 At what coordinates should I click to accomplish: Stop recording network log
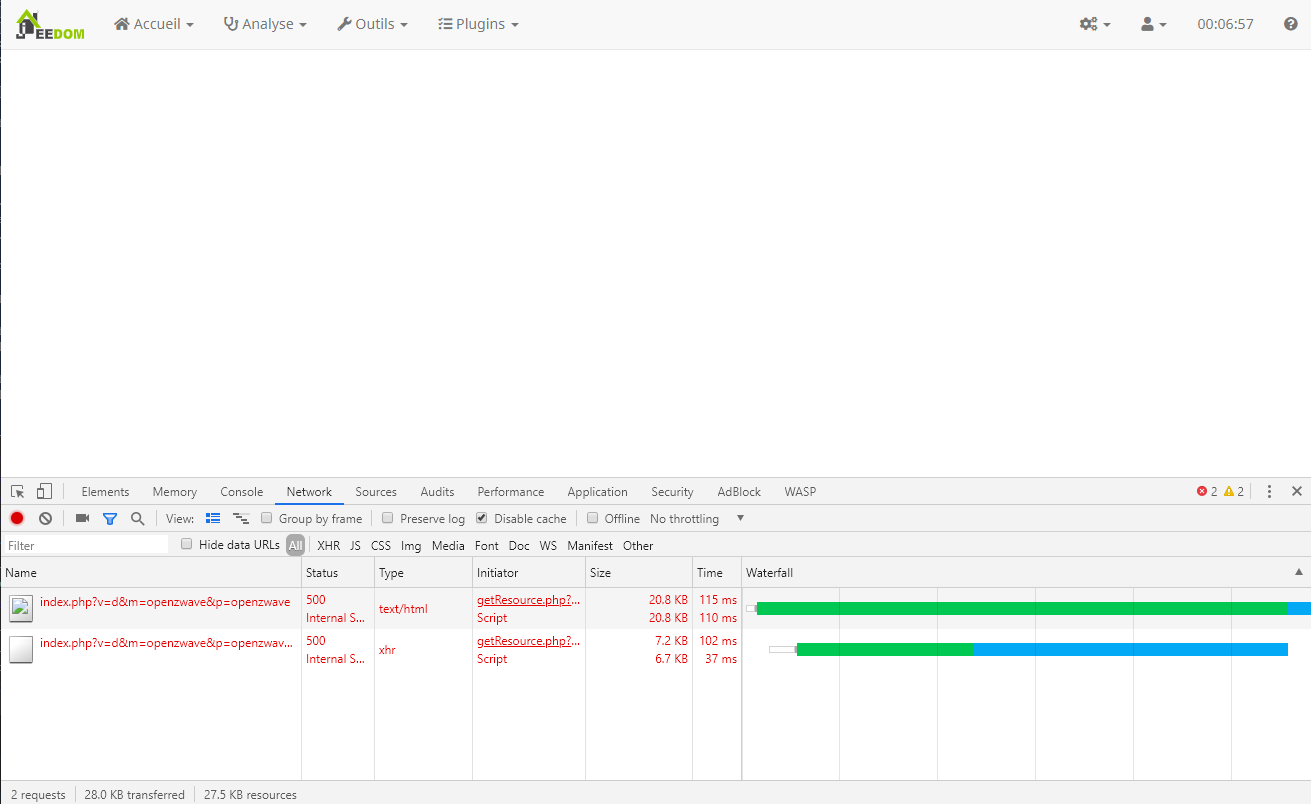(x=17, y=518)
